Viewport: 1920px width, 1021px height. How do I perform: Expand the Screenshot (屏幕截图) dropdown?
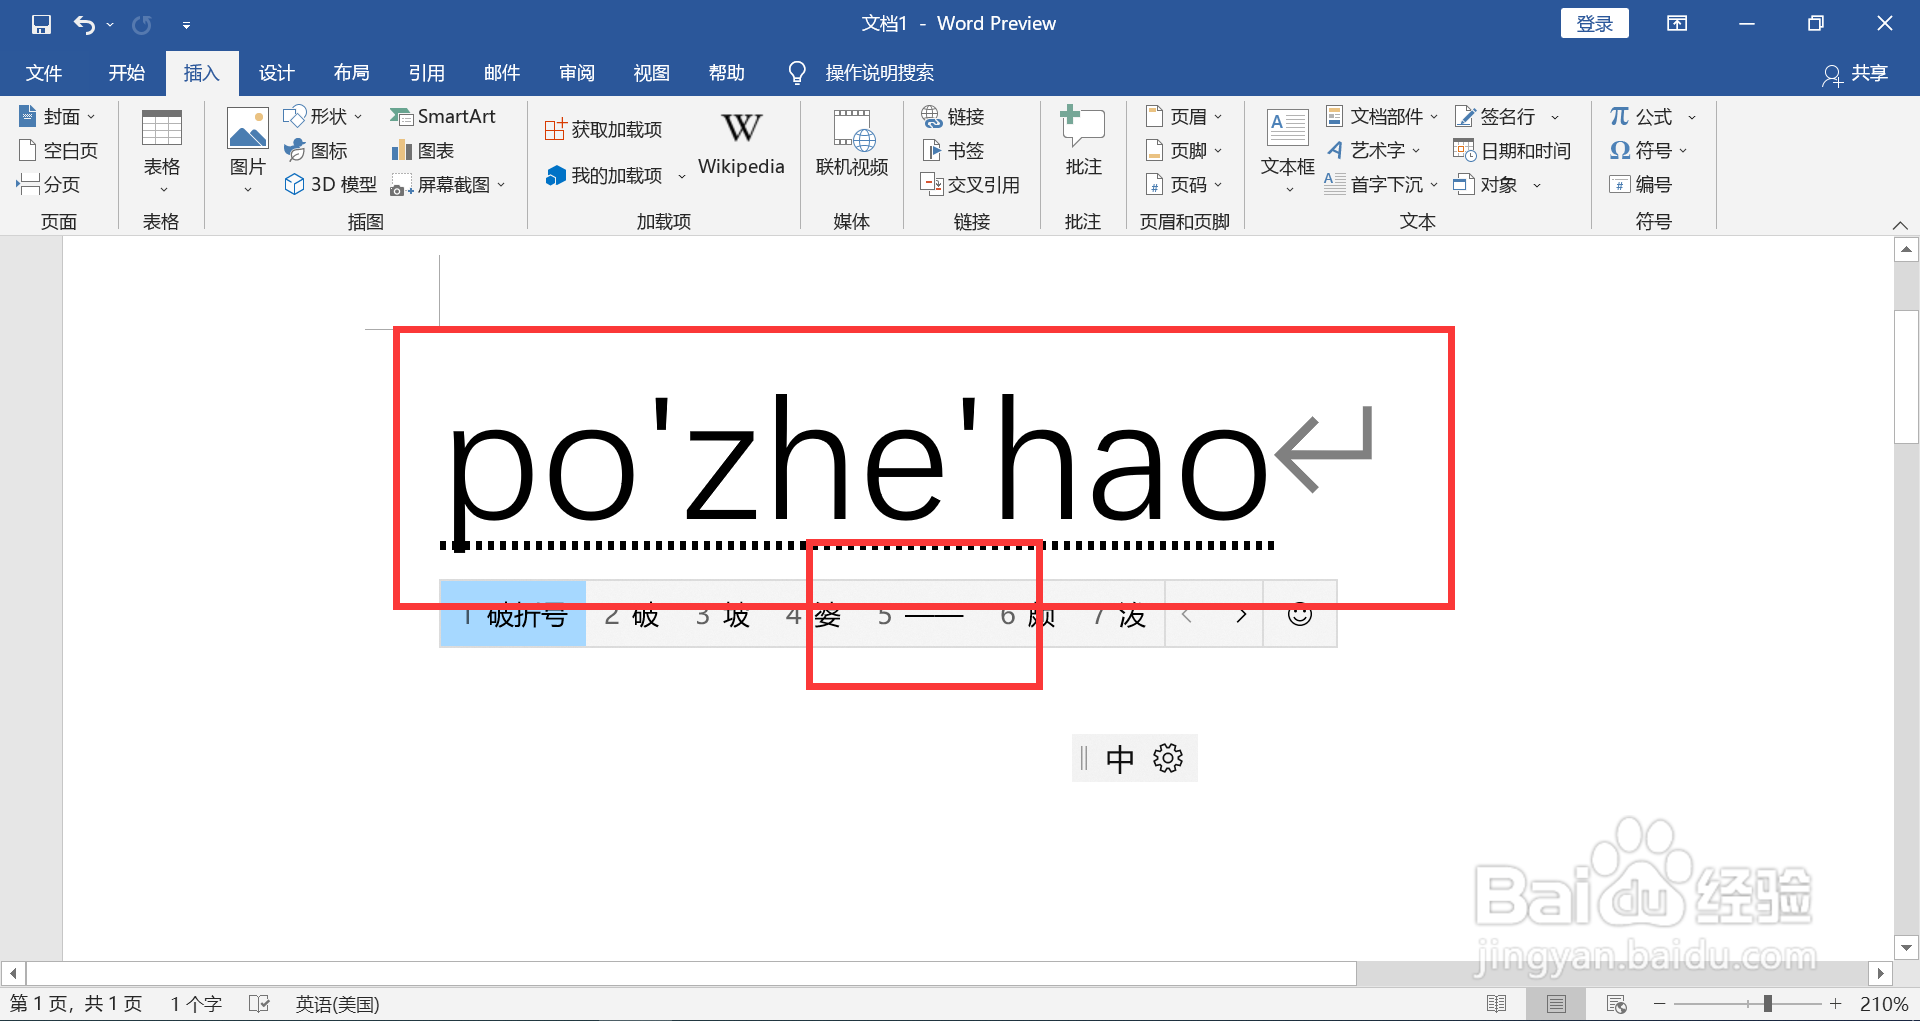click(x=501, y=184)
